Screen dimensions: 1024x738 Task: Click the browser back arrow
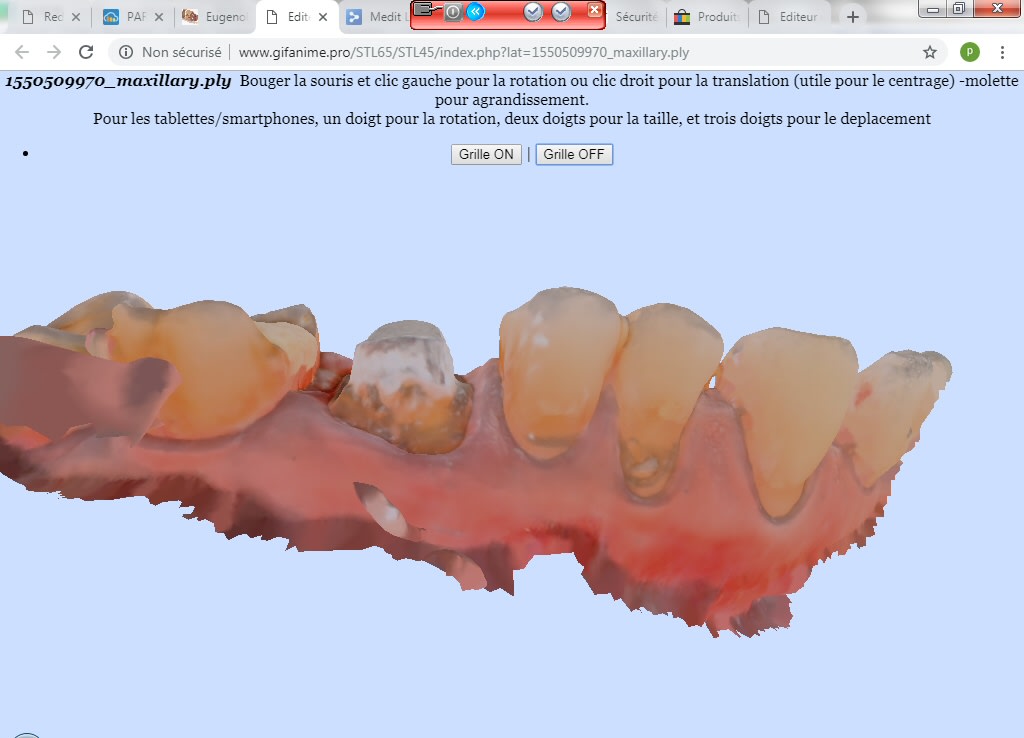tap(22, 52)
